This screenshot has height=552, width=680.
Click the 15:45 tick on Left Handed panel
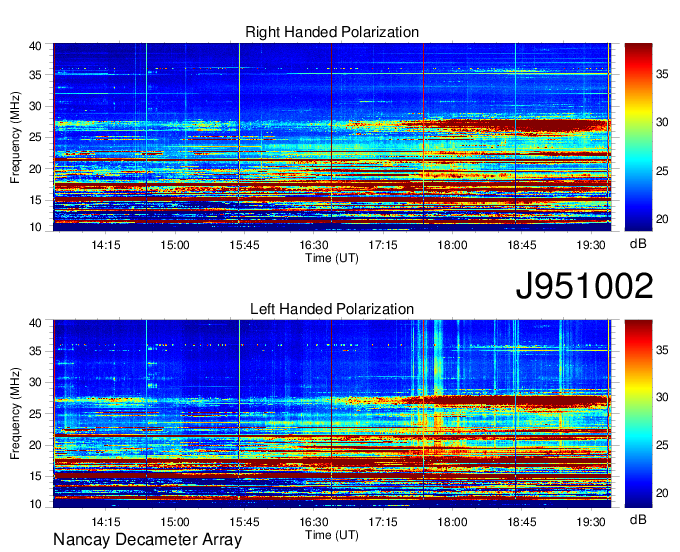click(244, 522)
